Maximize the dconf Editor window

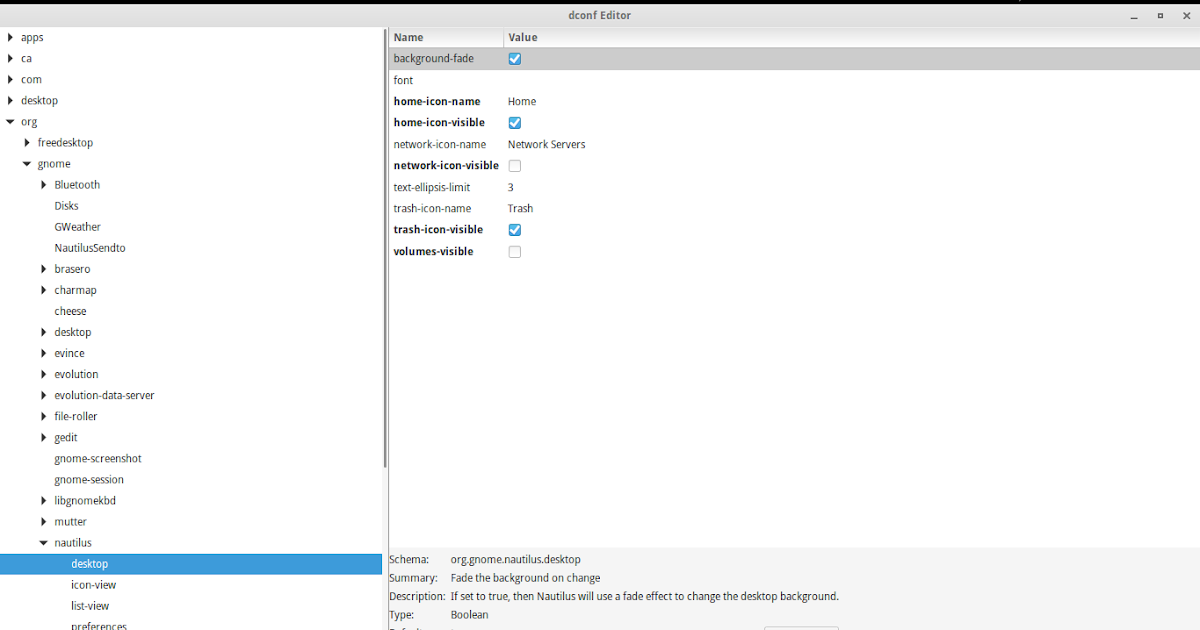1160,15
